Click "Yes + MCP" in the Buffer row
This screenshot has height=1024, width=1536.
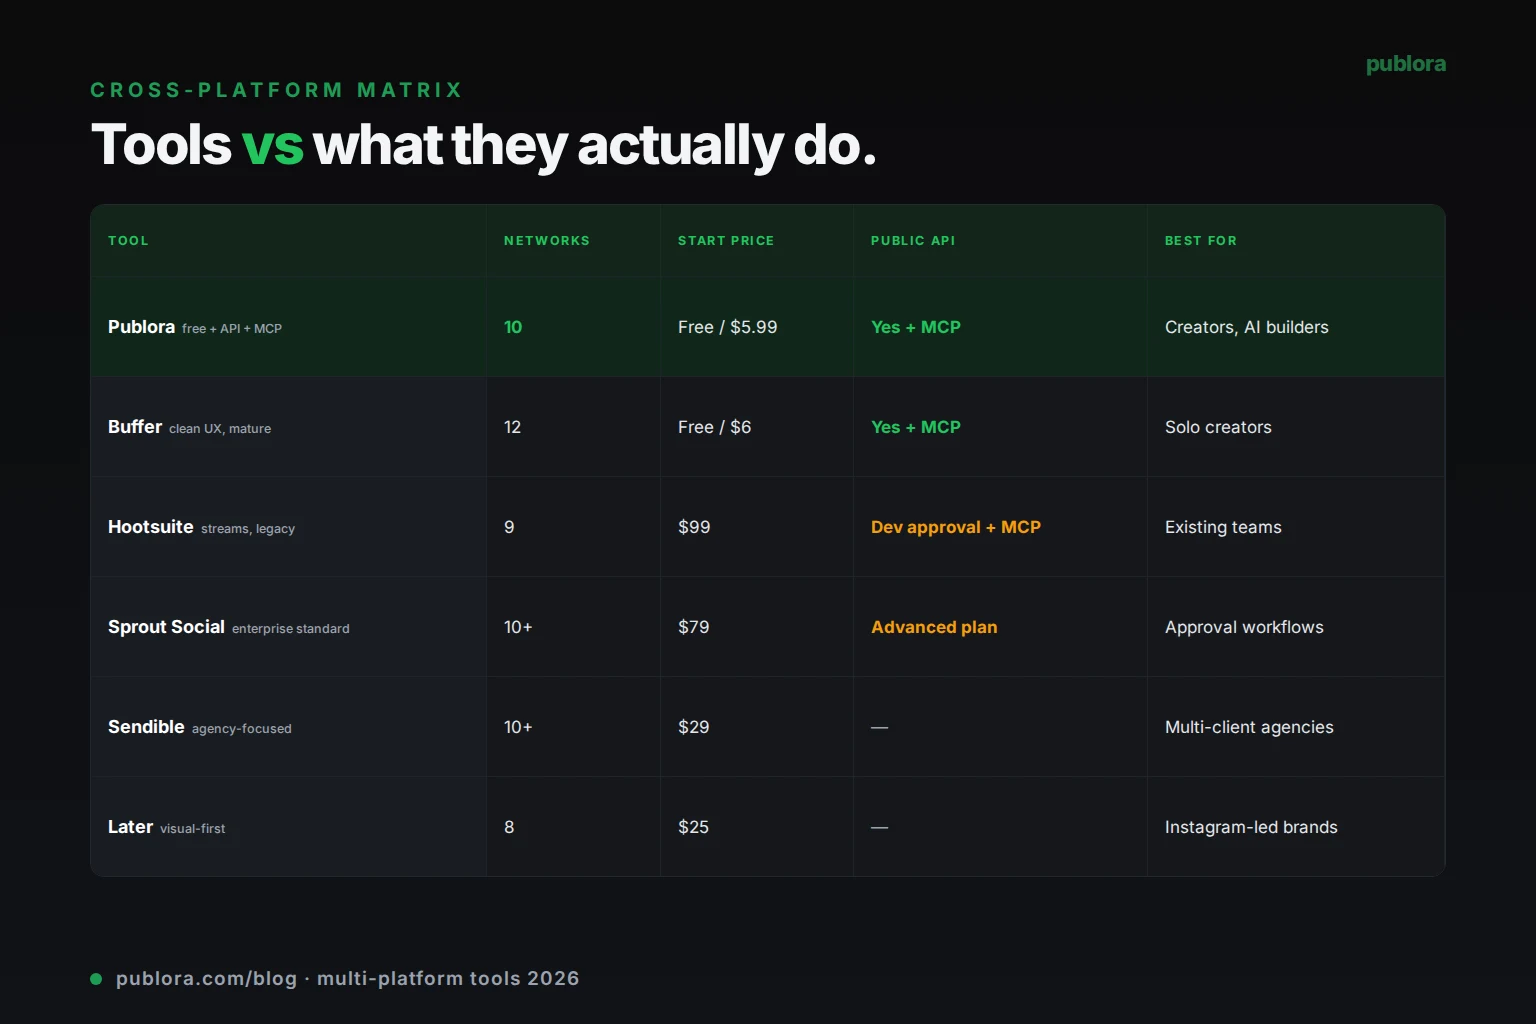(x=916, y=427)
